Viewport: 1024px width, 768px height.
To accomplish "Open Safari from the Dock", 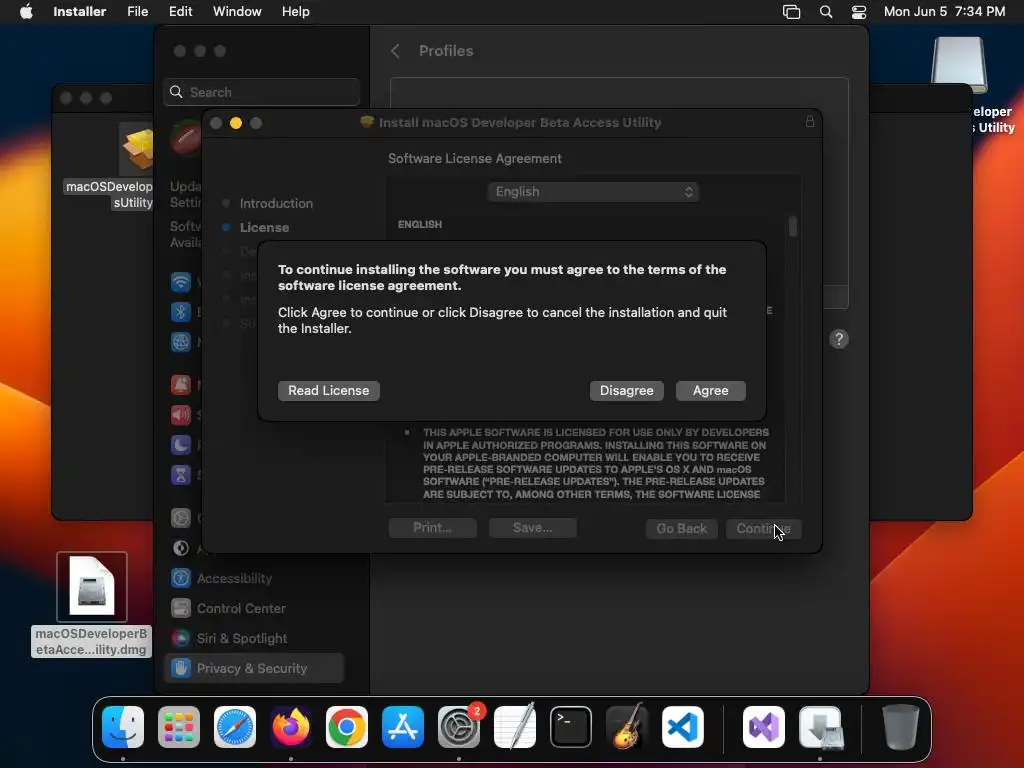I will (x=235, y=727).
